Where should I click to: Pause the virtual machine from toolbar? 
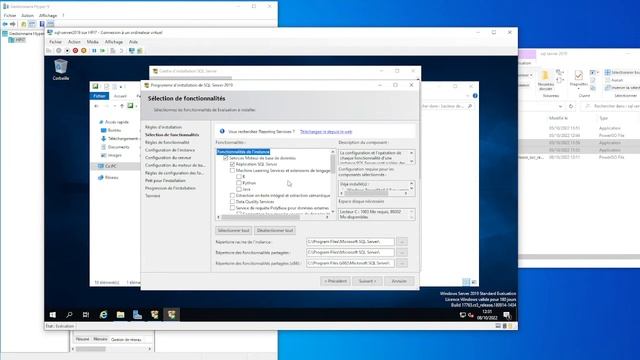94,51
